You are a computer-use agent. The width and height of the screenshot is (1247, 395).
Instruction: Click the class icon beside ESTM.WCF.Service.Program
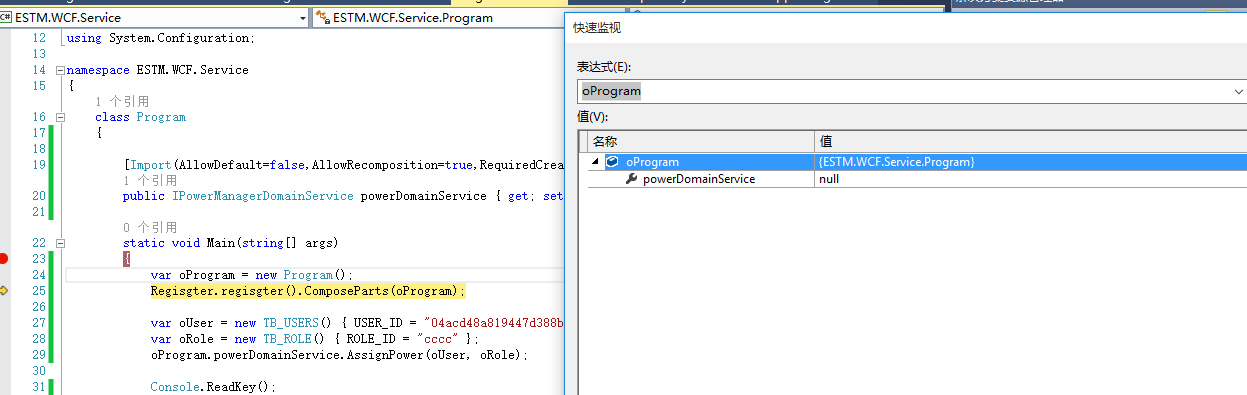(x=323, y=18)
